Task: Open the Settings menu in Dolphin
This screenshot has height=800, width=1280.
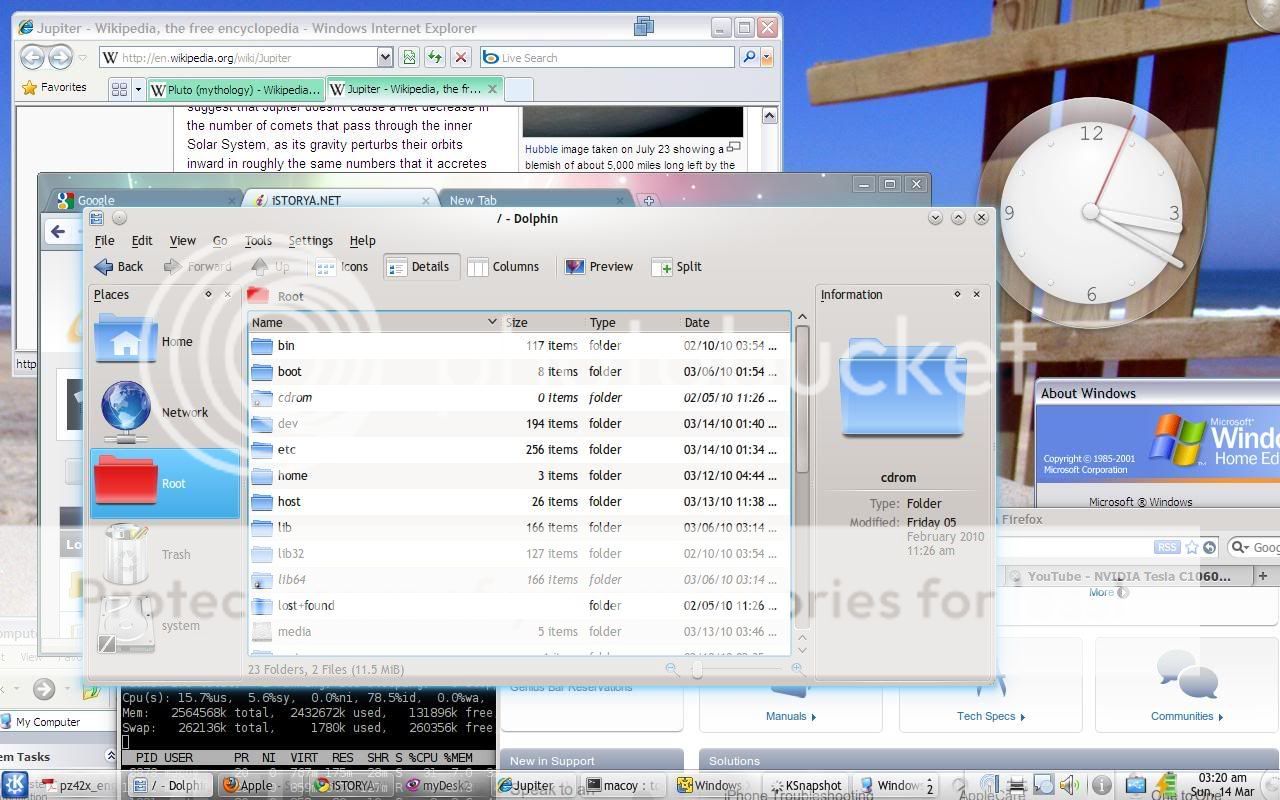Action: click(310, 241)
